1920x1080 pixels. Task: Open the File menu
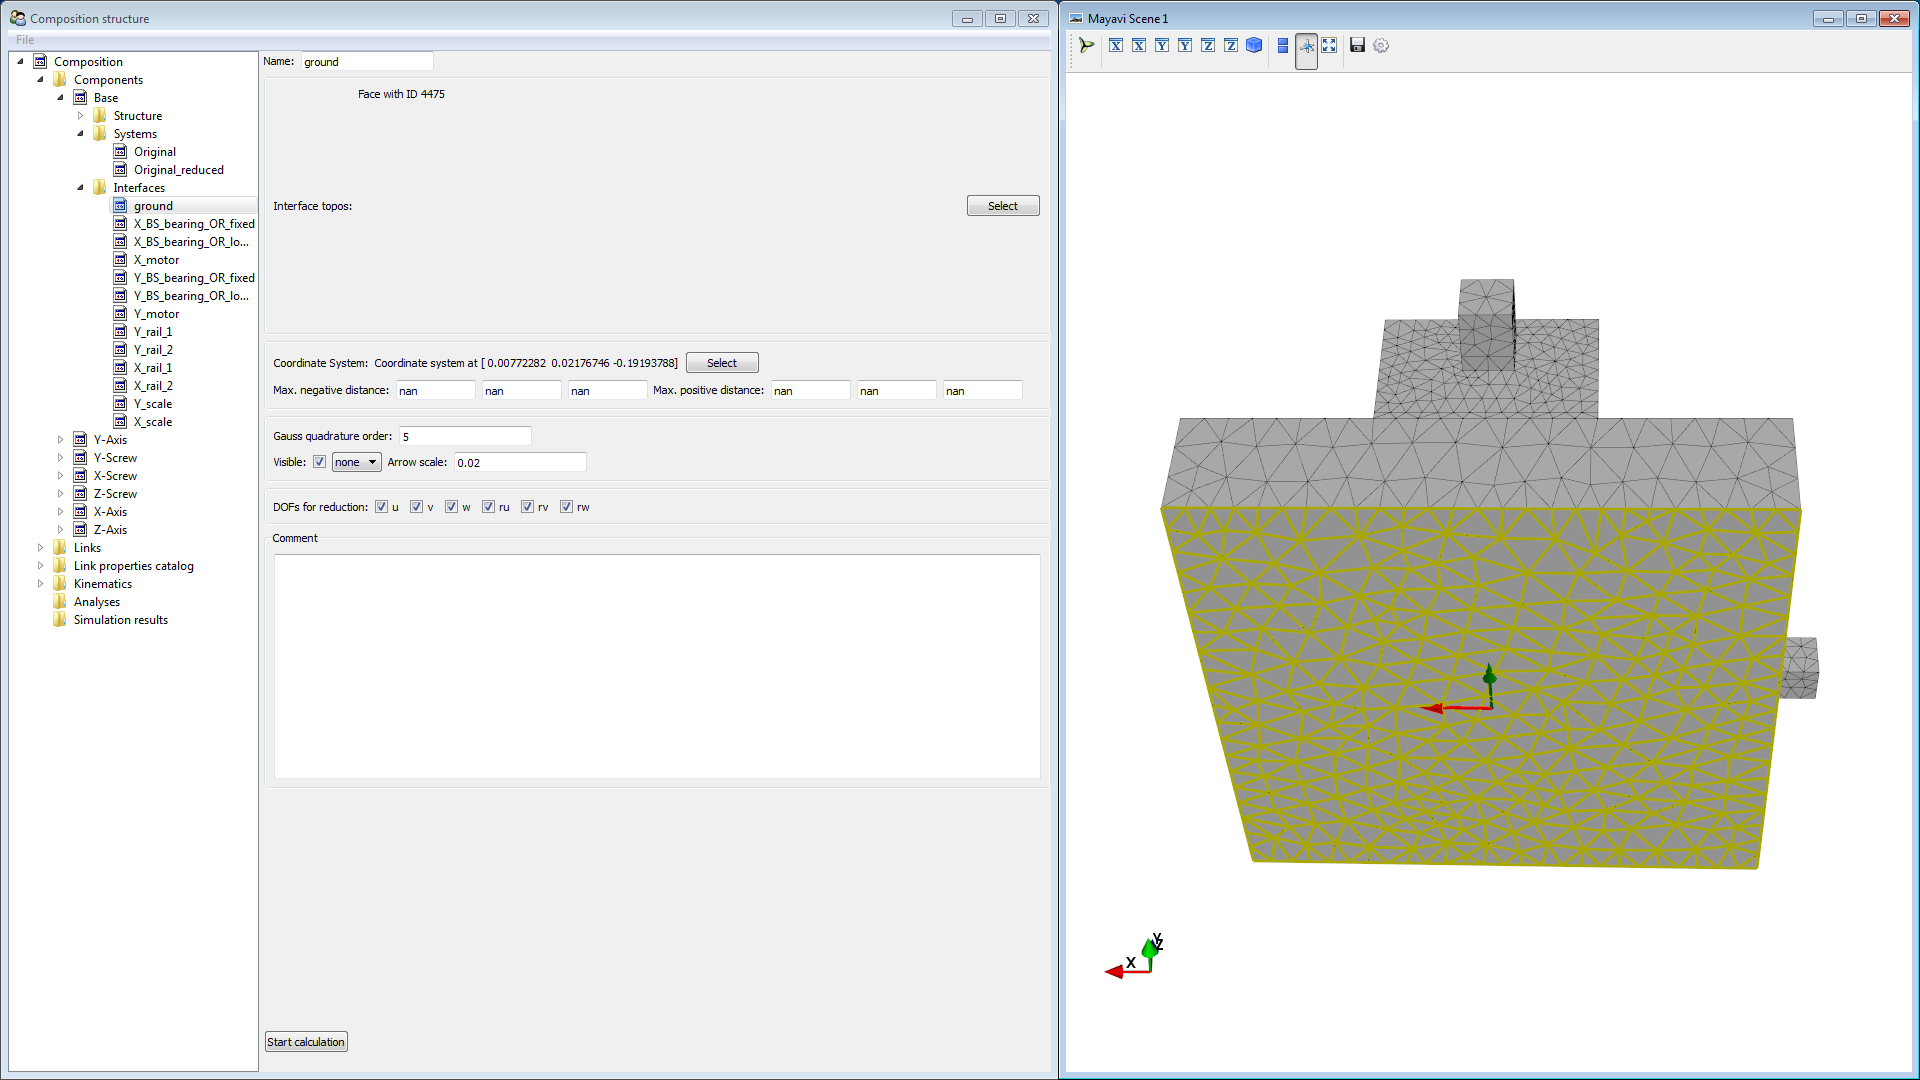point(25,40)
